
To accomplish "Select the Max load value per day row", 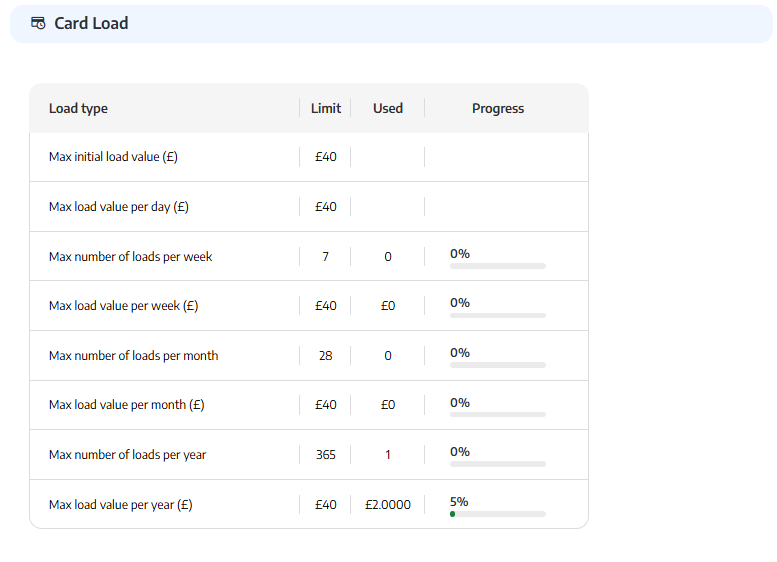I will 309,207.
